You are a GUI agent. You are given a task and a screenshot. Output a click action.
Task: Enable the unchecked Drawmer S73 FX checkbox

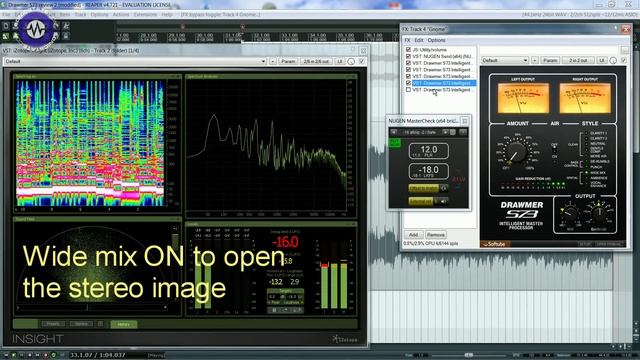click(408, 90)
